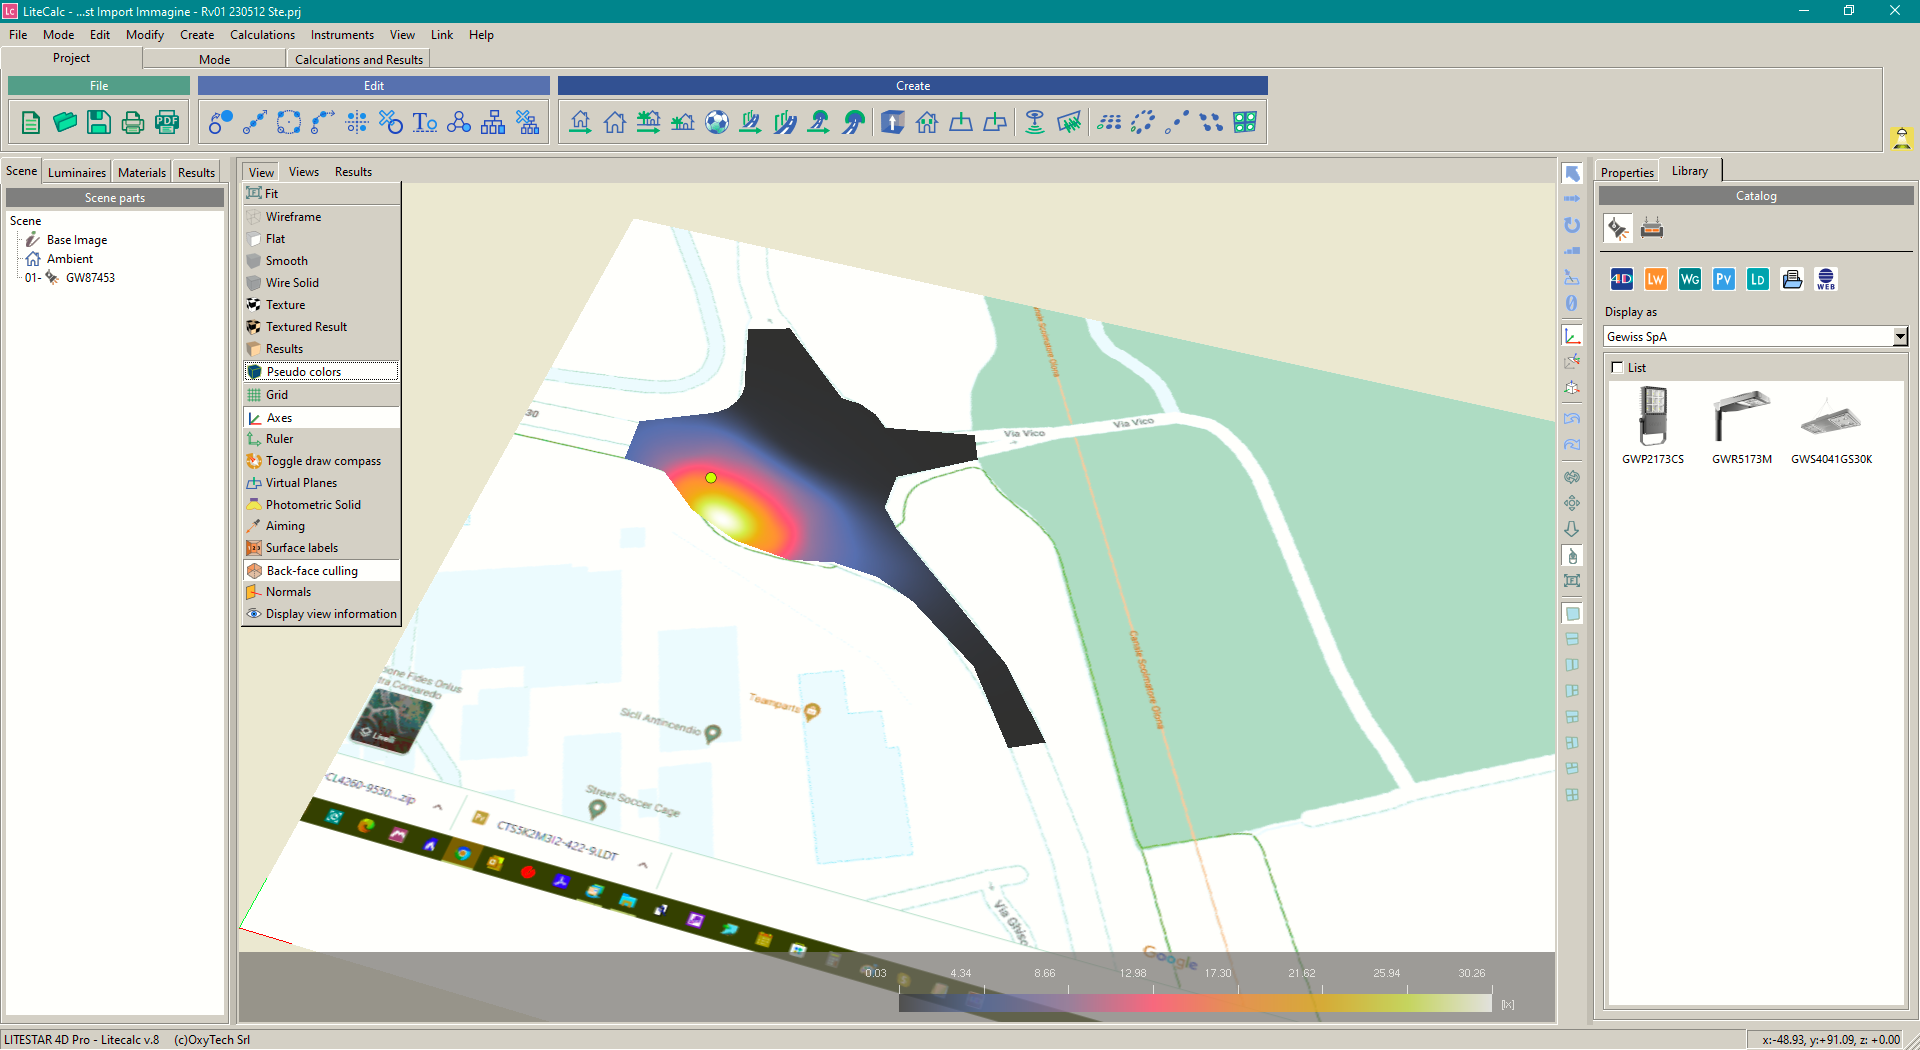
Task: Open the WEB catalog icon
Action: pyautogui.click(x=1826, y=279)
